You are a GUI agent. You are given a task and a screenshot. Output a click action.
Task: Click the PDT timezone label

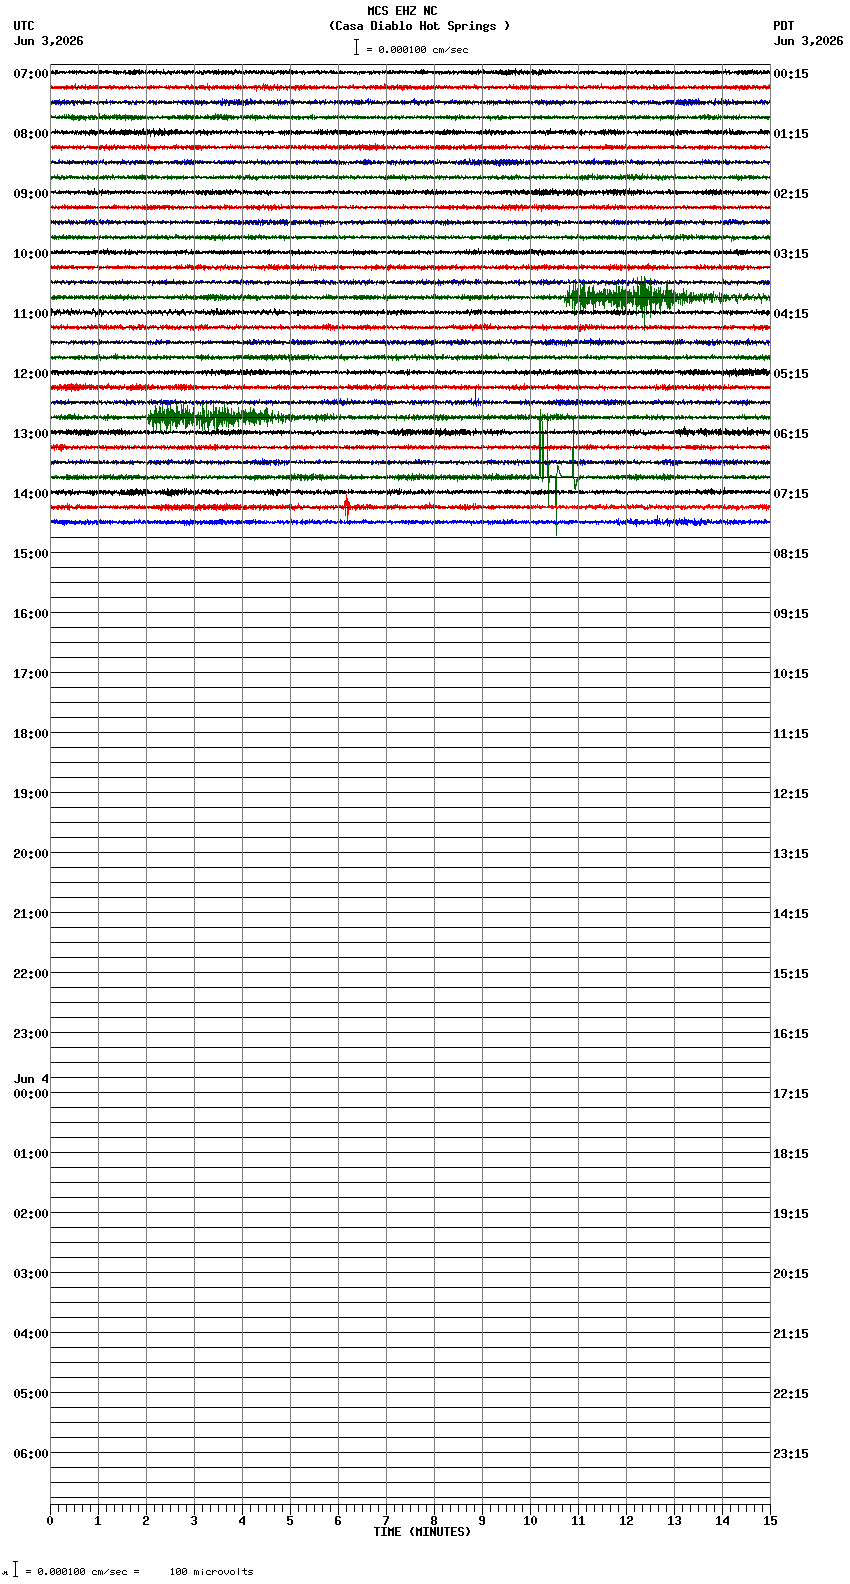coord(784,26)
